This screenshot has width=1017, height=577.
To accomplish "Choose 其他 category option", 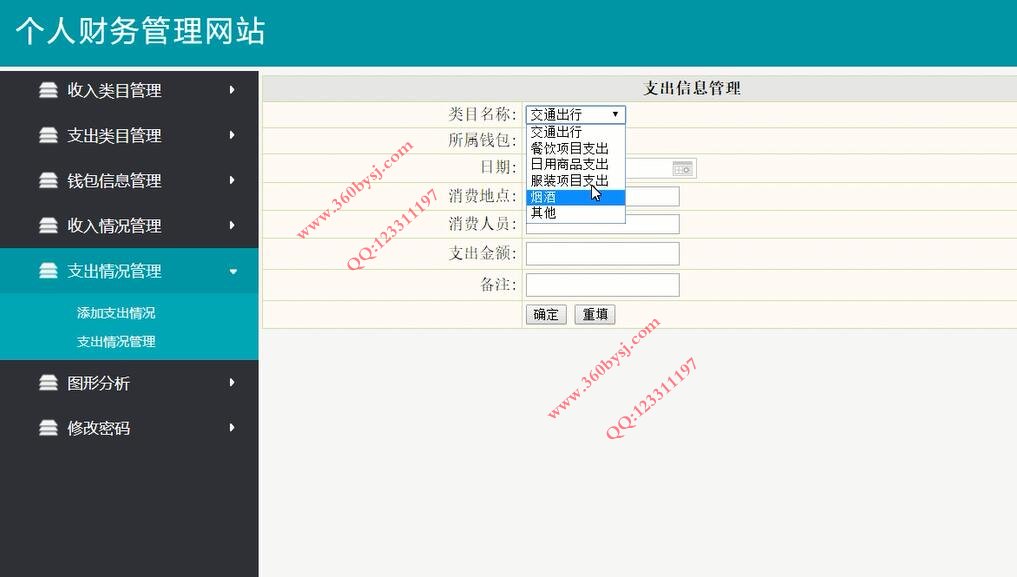I will click(575, 213).
